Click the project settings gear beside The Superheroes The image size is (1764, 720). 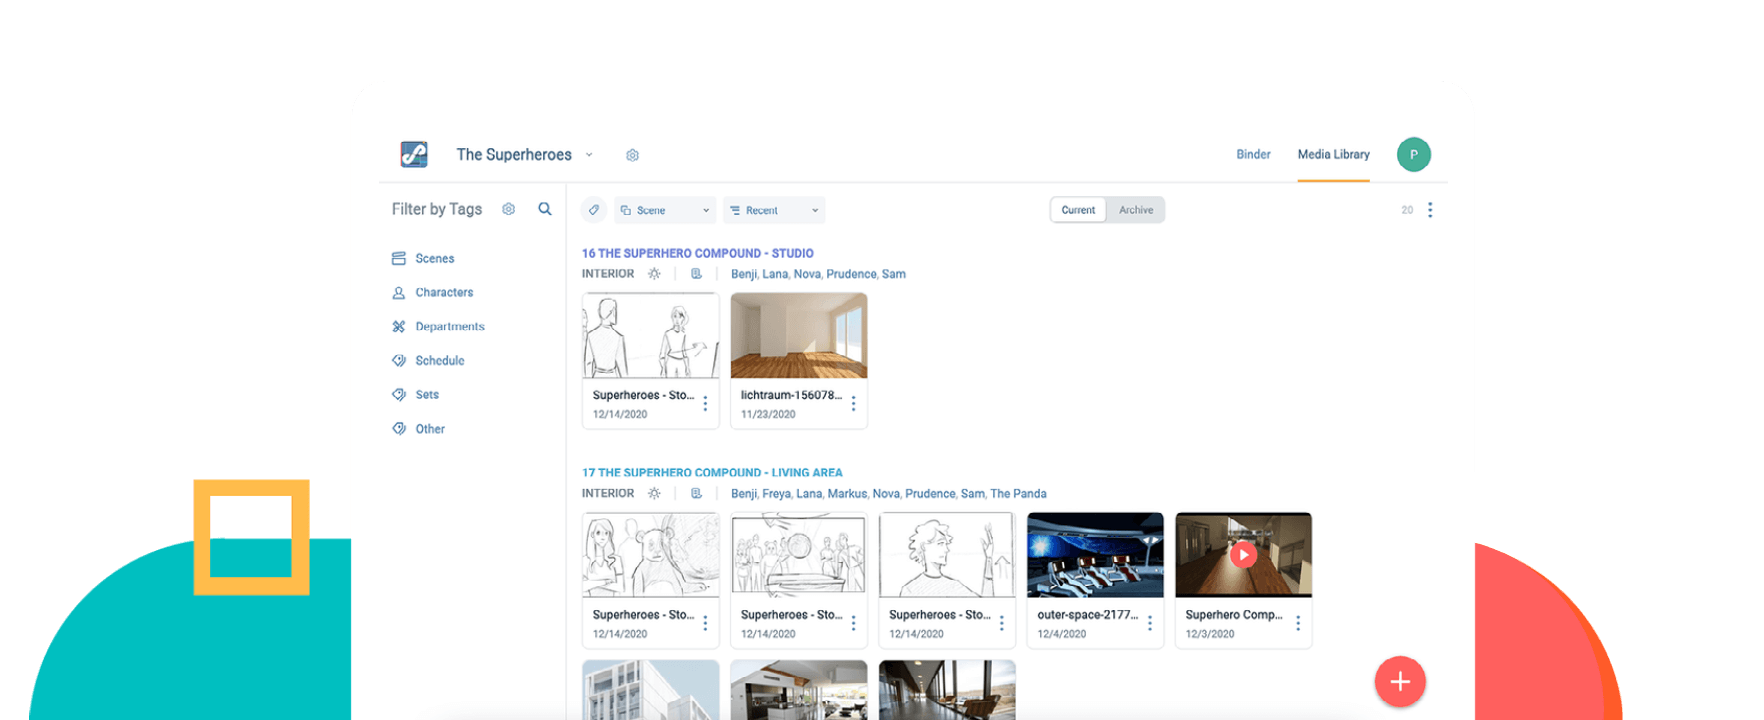click(x=632, y=155)
